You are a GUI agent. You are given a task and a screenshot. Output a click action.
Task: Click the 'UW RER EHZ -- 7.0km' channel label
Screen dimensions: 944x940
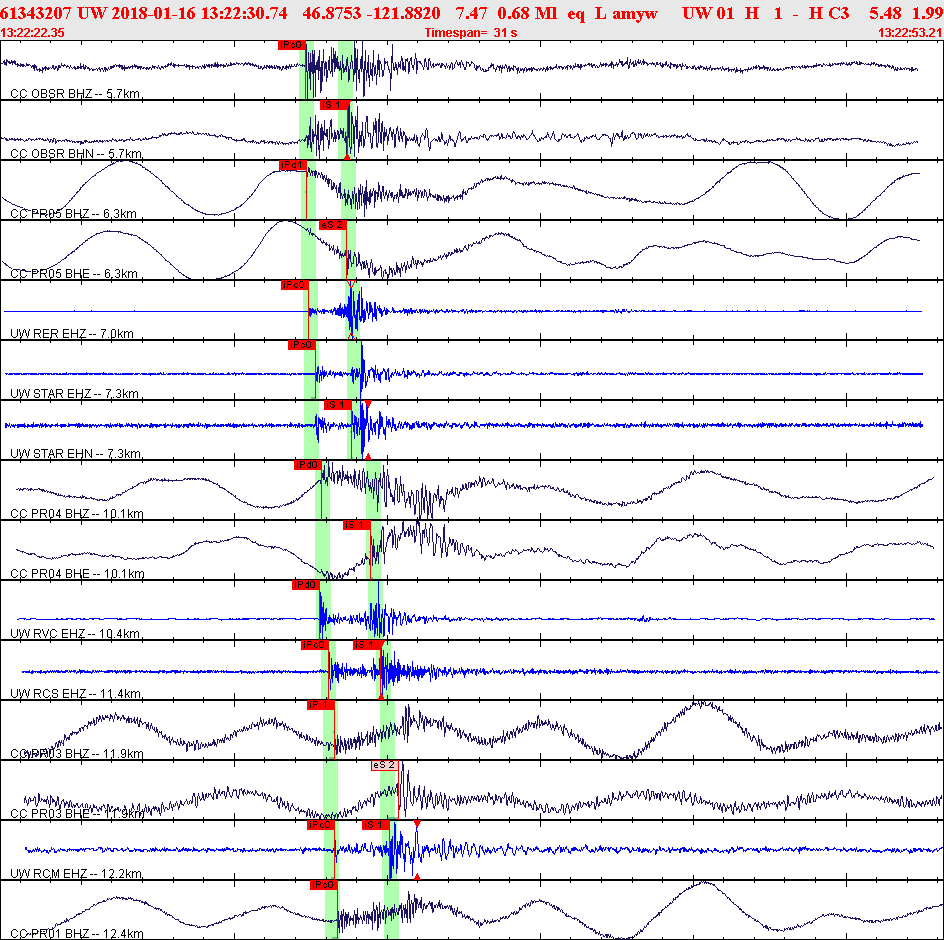click(x=72, y=334)
